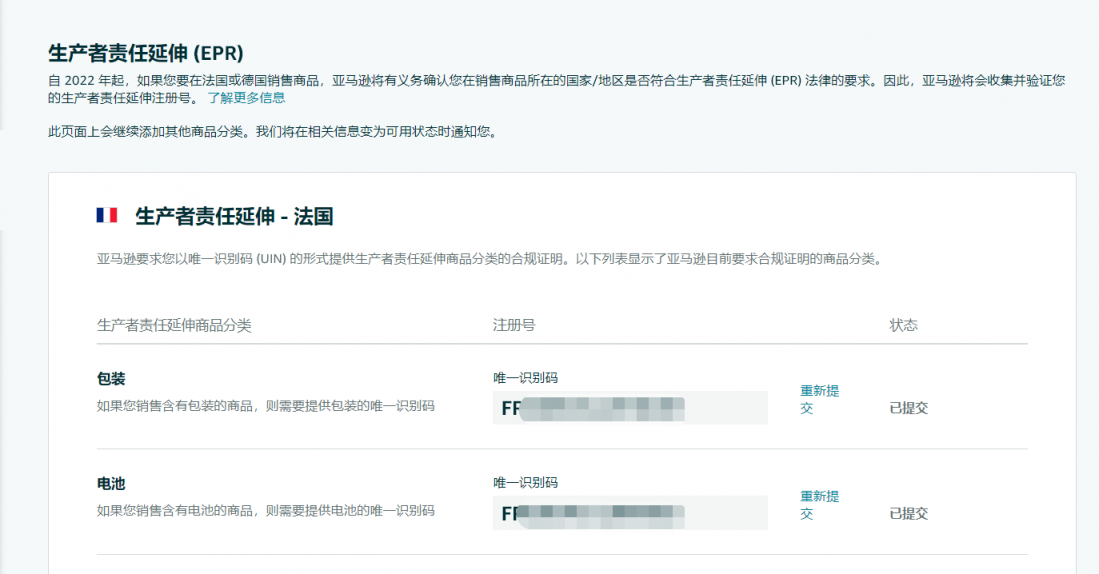Open the 了解更多信息 link
1099x574 pixels.
pos(246,98)
